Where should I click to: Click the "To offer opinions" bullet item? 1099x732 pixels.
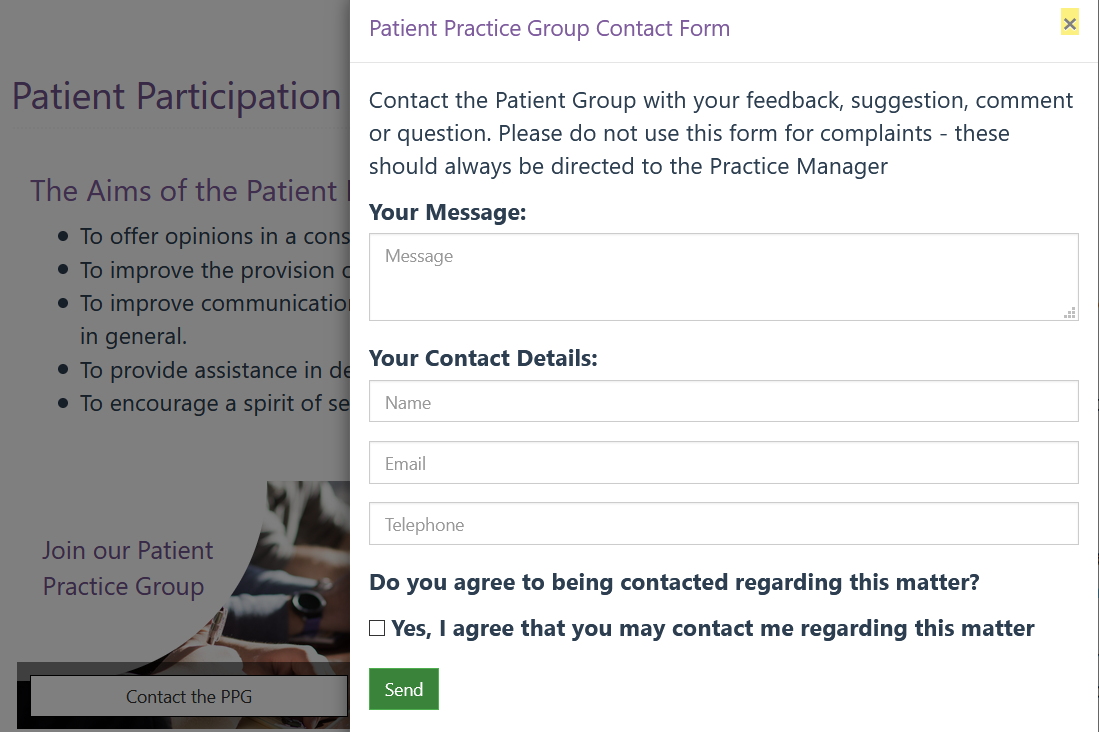click(214, 236)
